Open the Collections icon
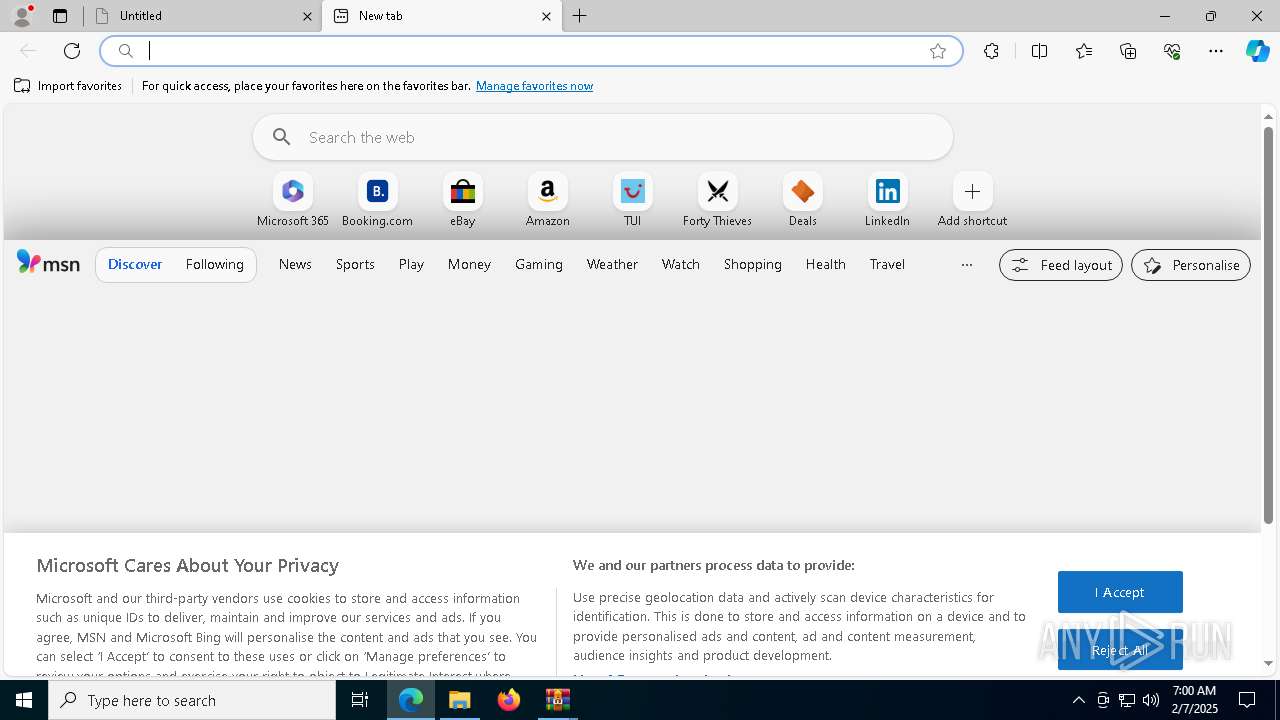 pyautogui.click(x=1128, y=51)
